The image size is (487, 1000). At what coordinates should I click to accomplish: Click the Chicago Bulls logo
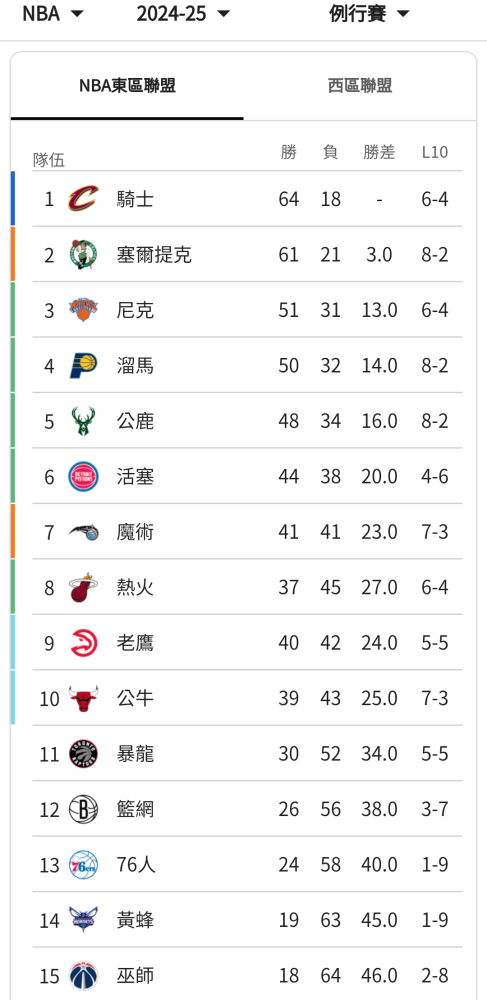pyautogui.click(x=84, y=698)
